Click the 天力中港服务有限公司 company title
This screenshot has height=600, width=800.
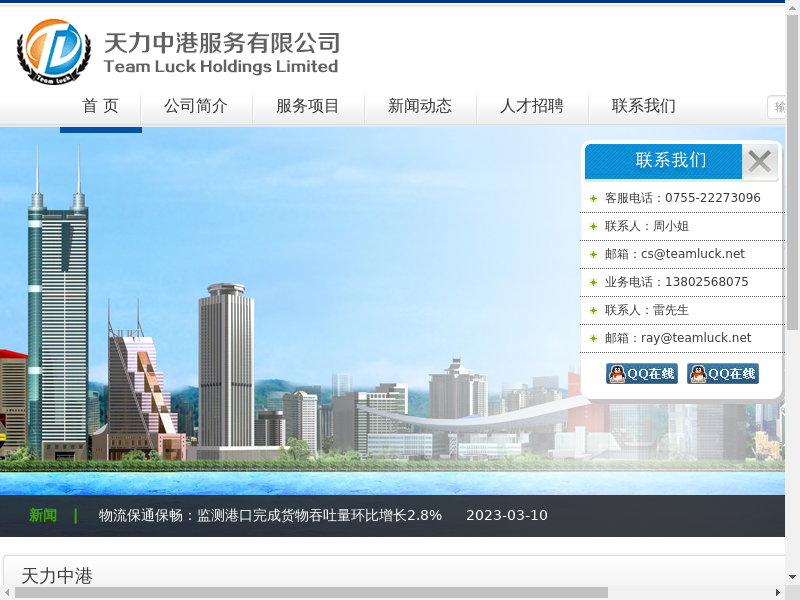pos(222,43)
